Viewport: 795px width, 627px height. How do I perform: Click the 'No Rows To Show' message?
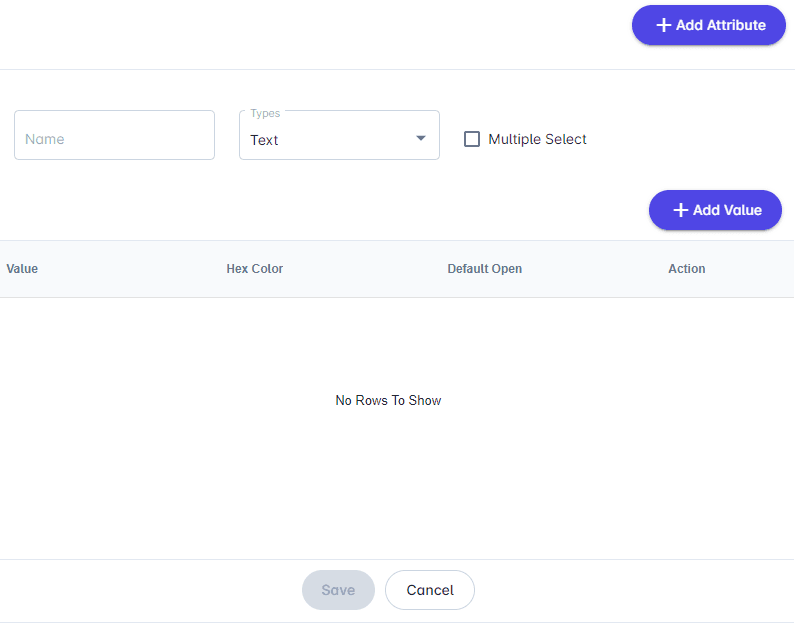(x=388, y=400)
